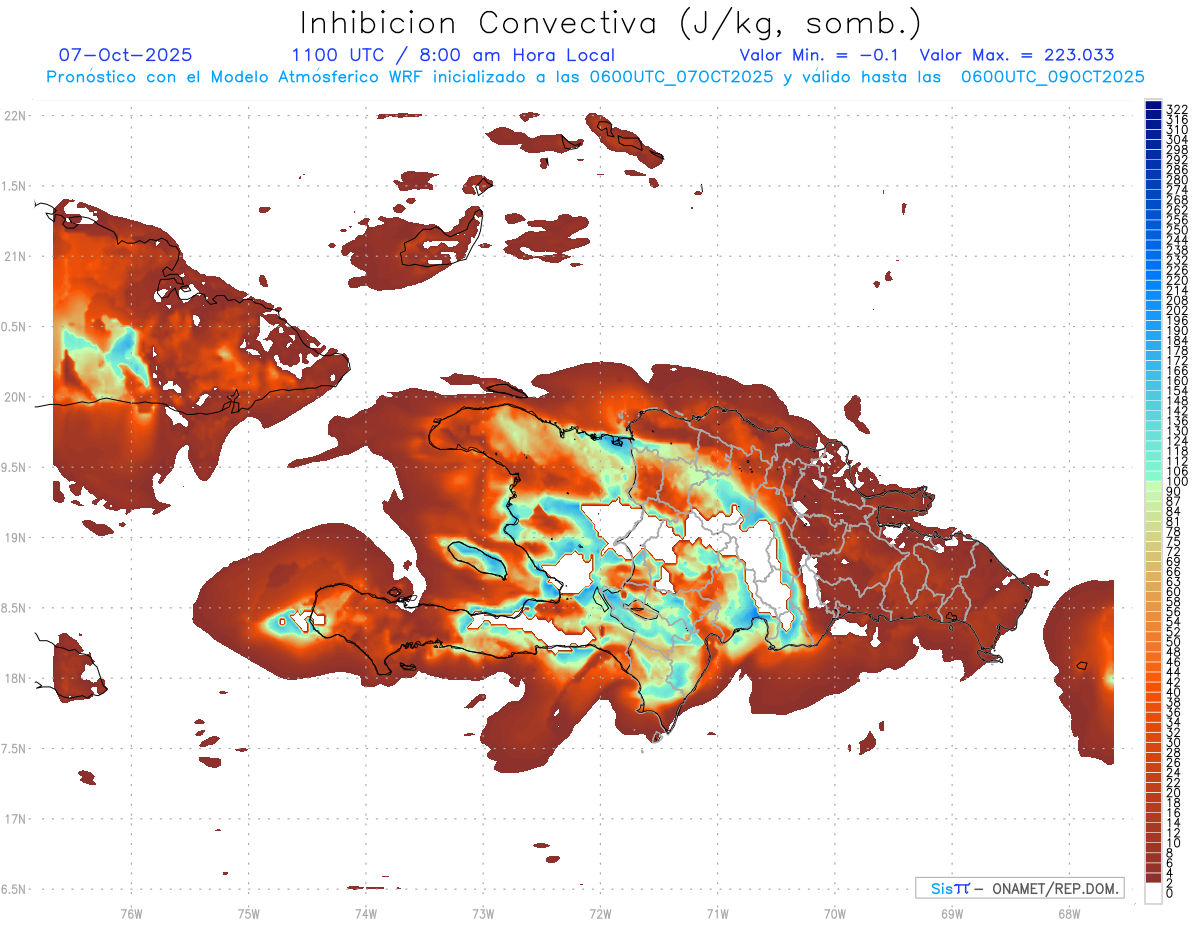Click the 'ONAMET/REP.DOM.' credit label

1055,888
